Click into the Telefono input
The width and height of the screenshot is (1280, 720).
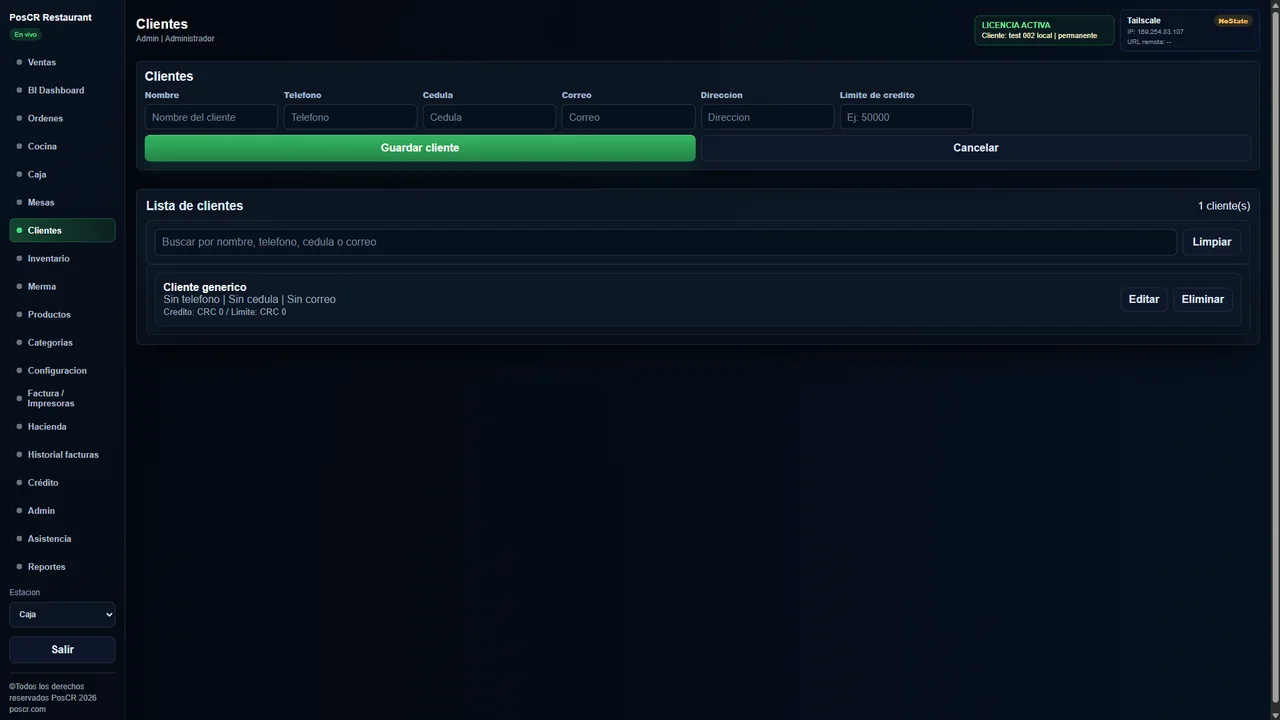click(350, 117)
